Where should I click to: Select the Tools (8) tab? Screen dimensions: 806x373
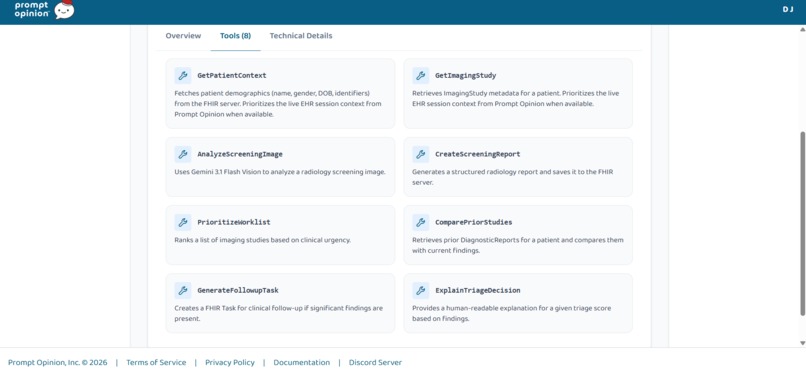click(235, 36)
